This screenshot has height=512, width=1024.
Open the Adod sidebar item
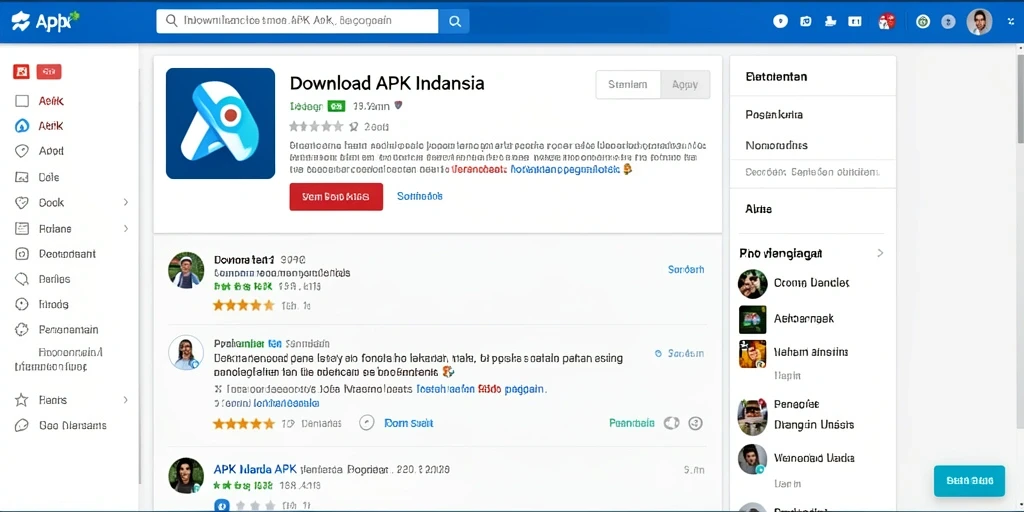(39, 151)
